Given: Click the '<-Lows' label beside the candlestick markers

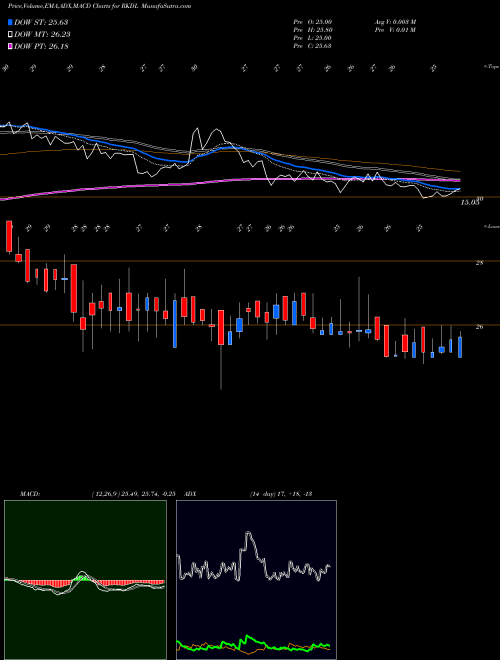Looking at the screenshot, I should click(x=491, y=226).
